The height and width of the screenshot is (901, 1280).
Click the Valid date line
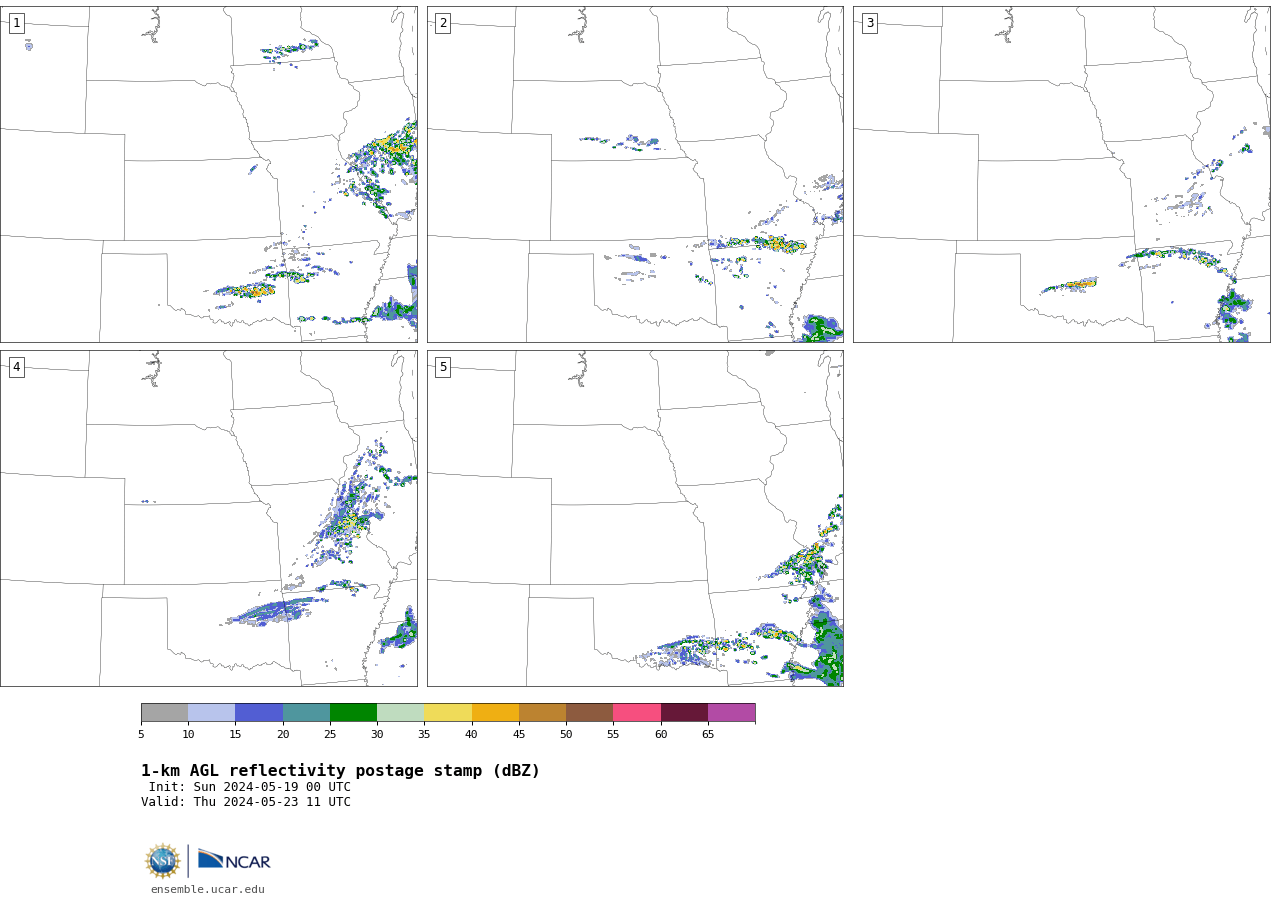coord(246,802)
